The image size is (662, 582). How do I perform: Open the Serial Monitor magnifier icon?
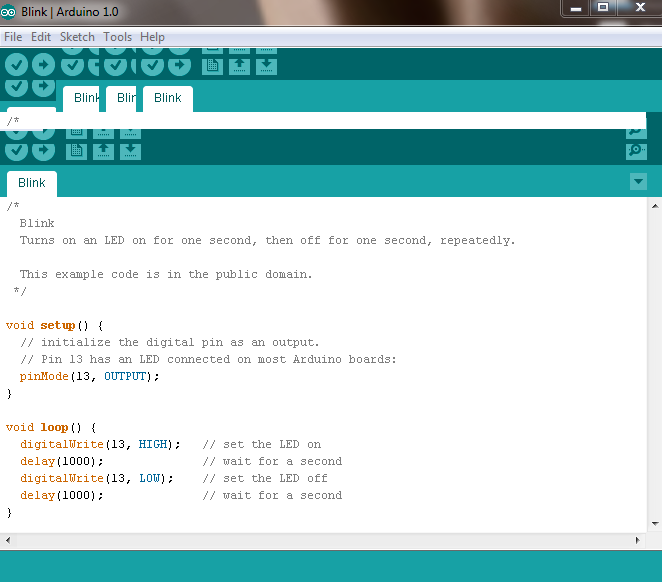(636, 151)
